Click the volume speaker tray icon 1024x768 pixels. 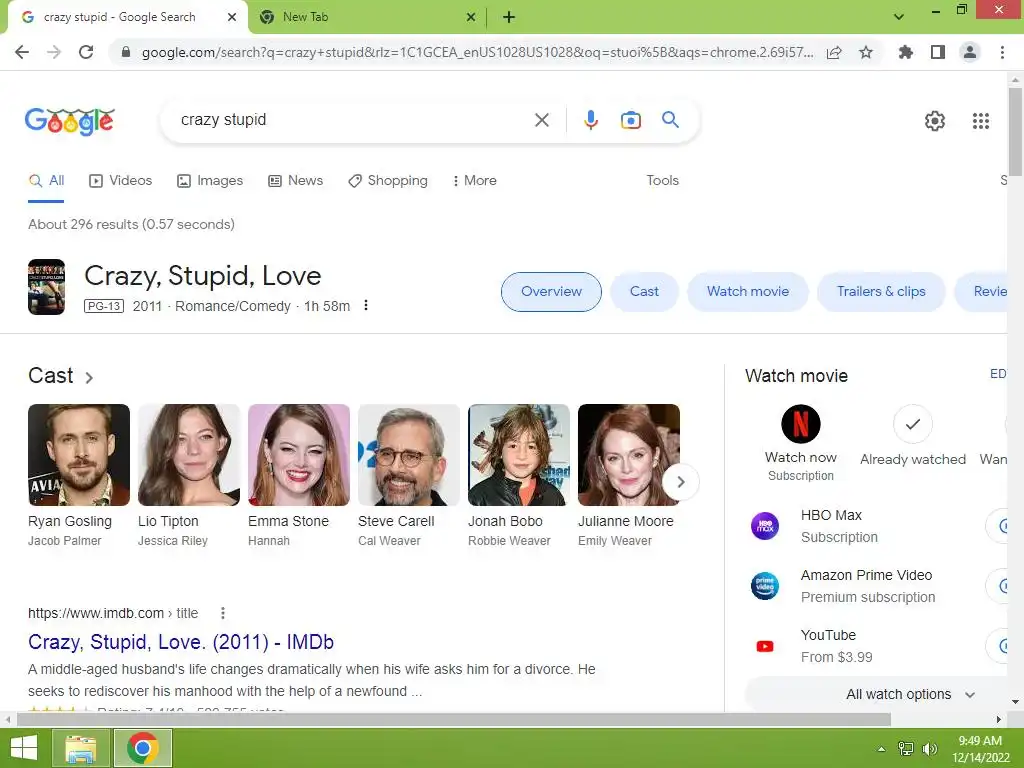(929, 748)
